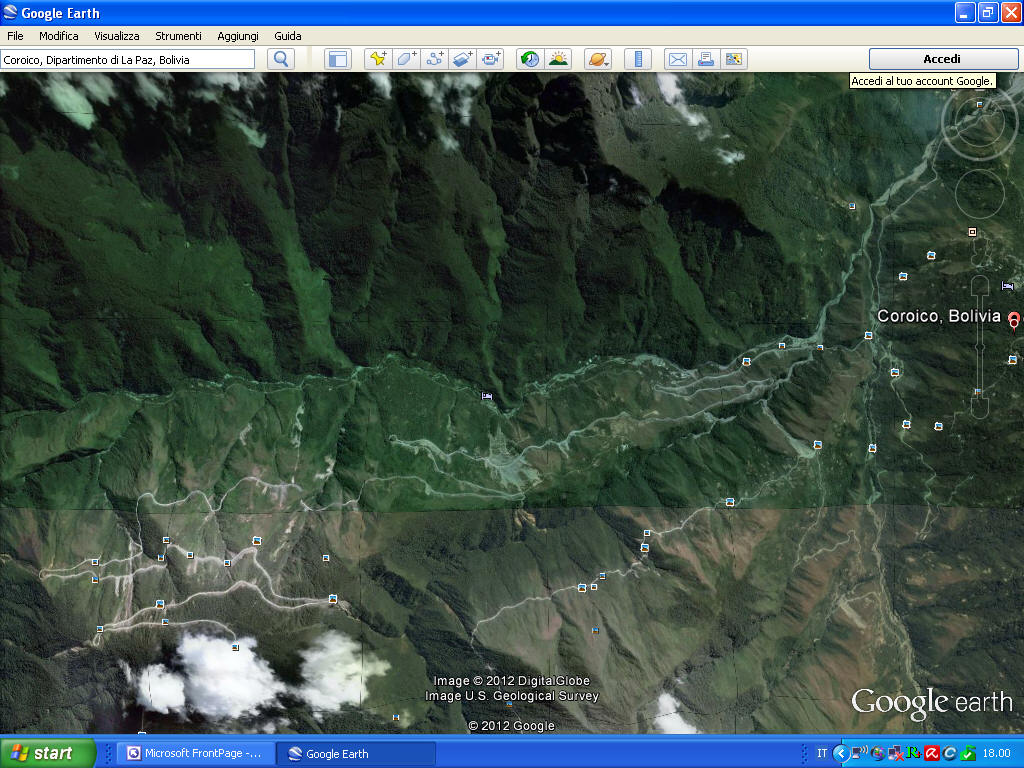Open the Aggiungi menu
Viewport: 1024px width, 768px height.
[x=238, y=36]
